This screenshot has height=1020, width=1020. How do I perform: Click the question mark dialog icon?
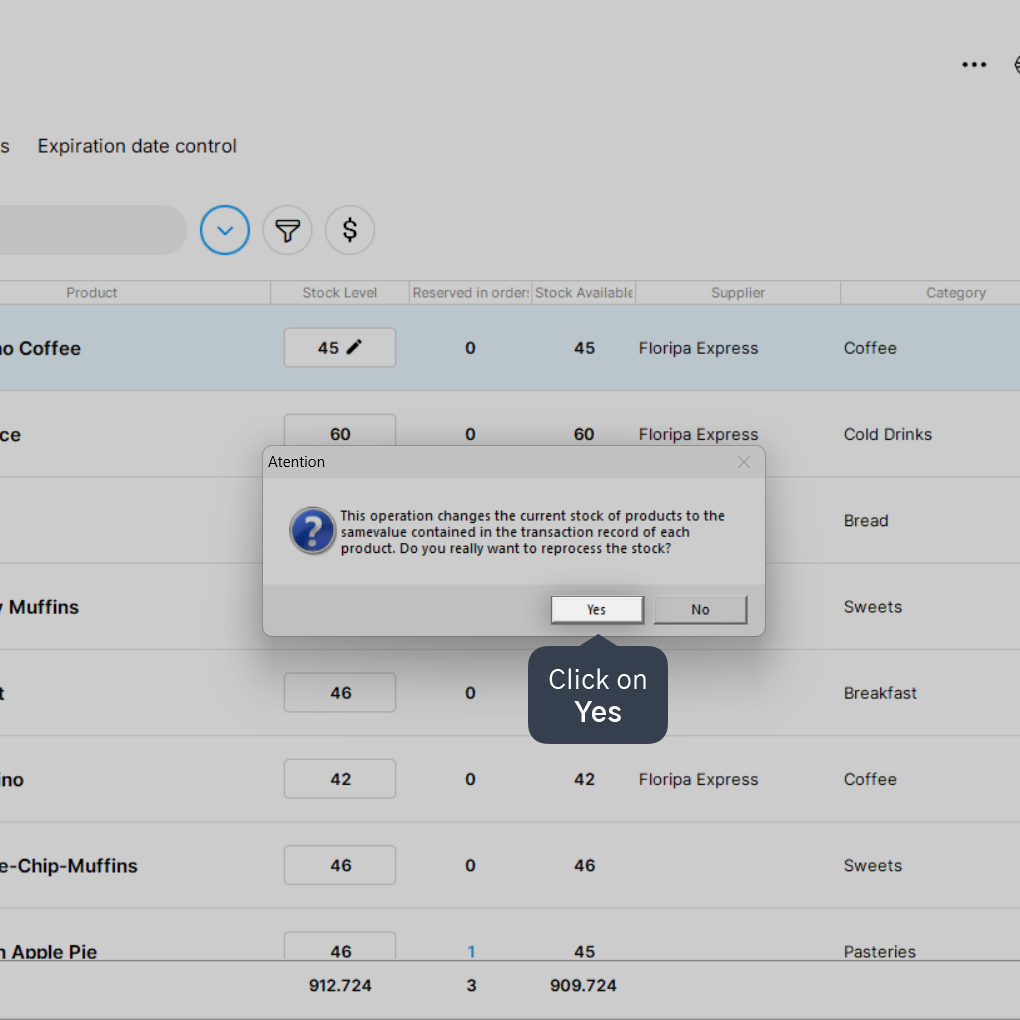[x=313, y=531]
